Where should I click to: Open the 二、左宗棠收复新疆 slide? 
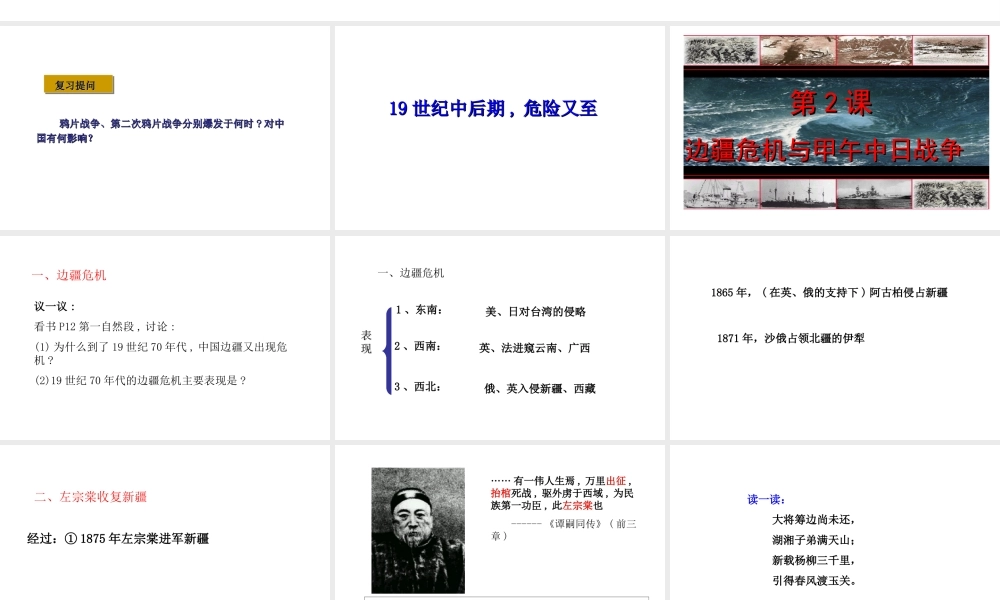coord(165,523)
